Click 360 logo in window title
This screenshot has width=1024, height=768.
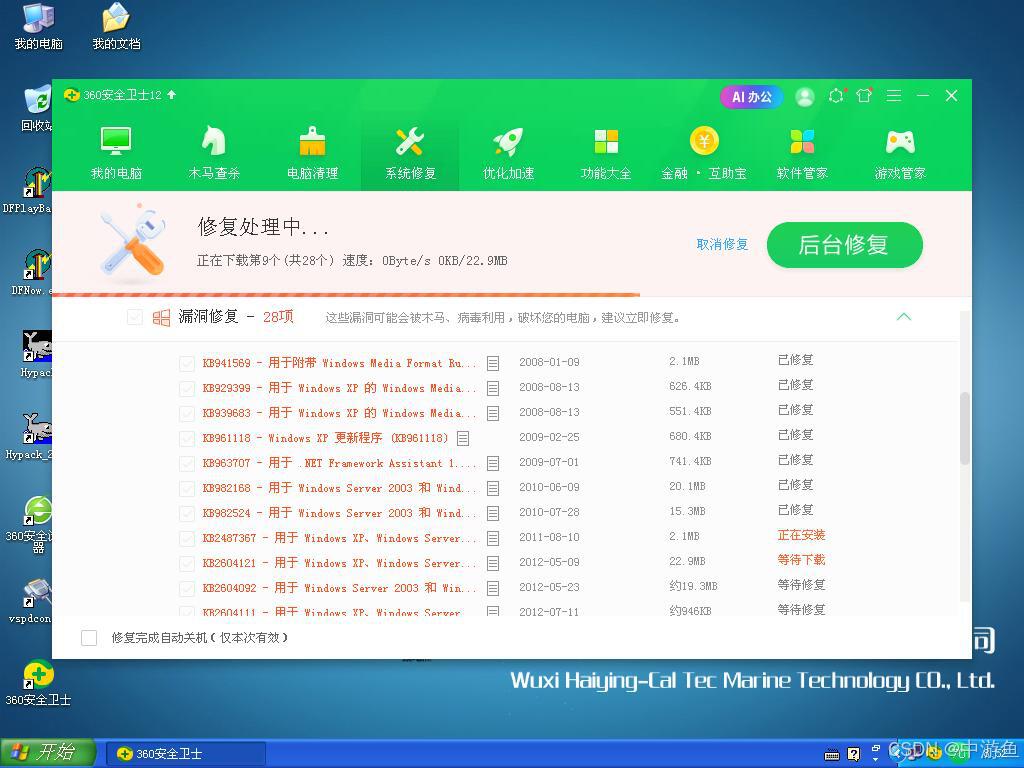(71, 95)
